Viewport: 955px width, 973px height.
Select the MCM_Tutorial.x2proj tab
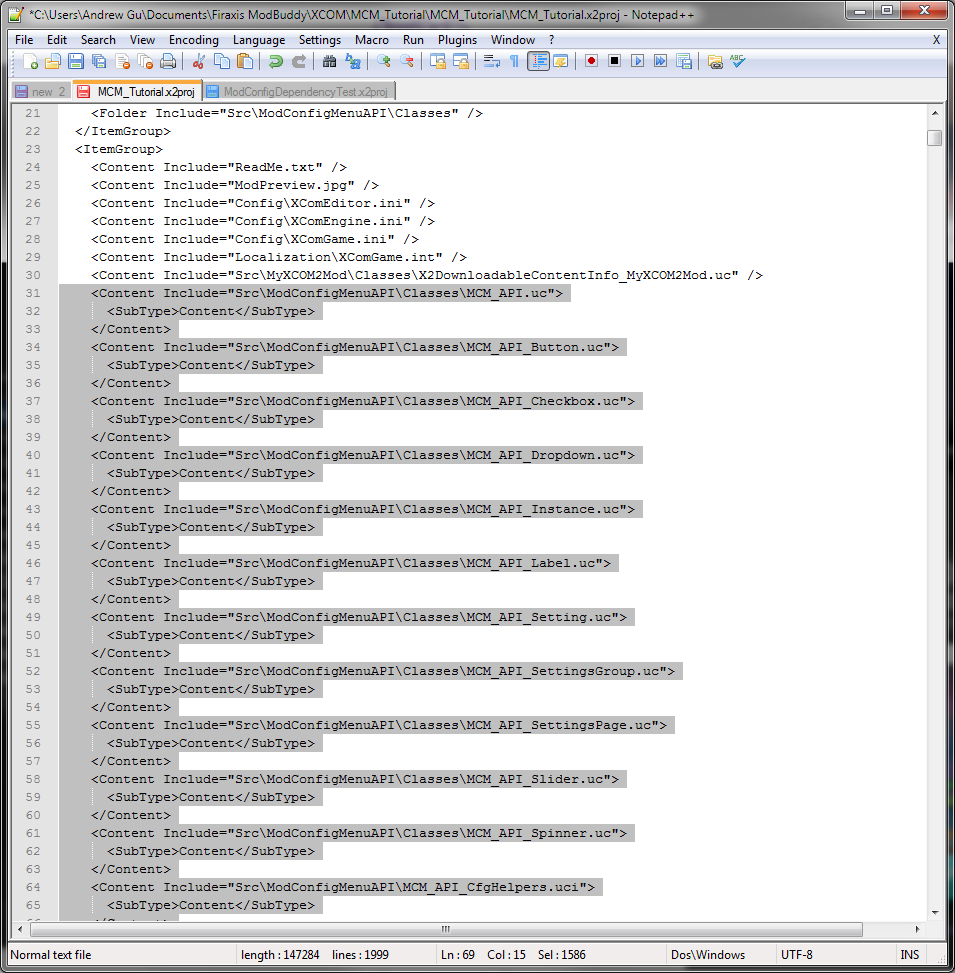coord(138,91)
